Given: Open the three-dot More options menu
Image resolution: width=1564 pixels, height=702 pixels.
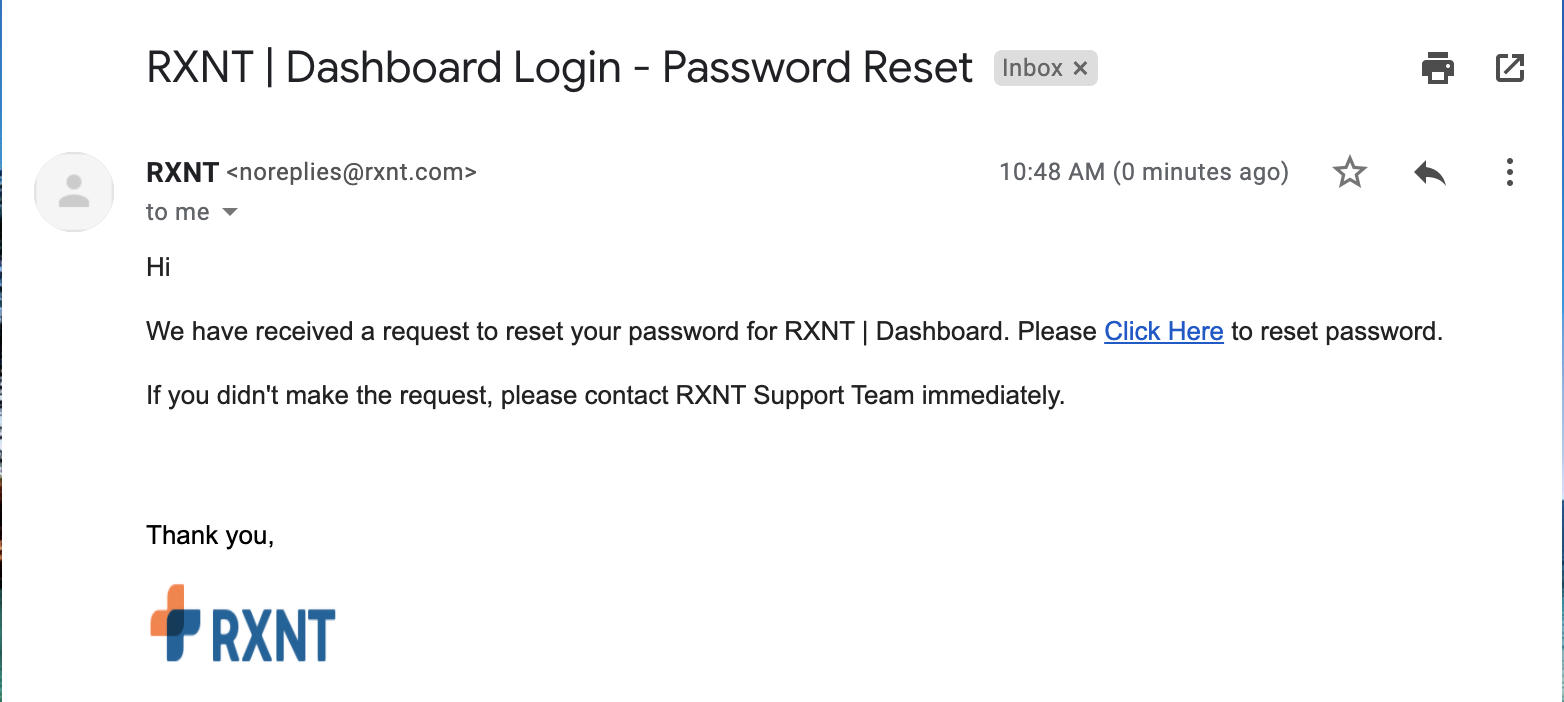Looking at the screenshot, I should click(x=1509, y=172).
